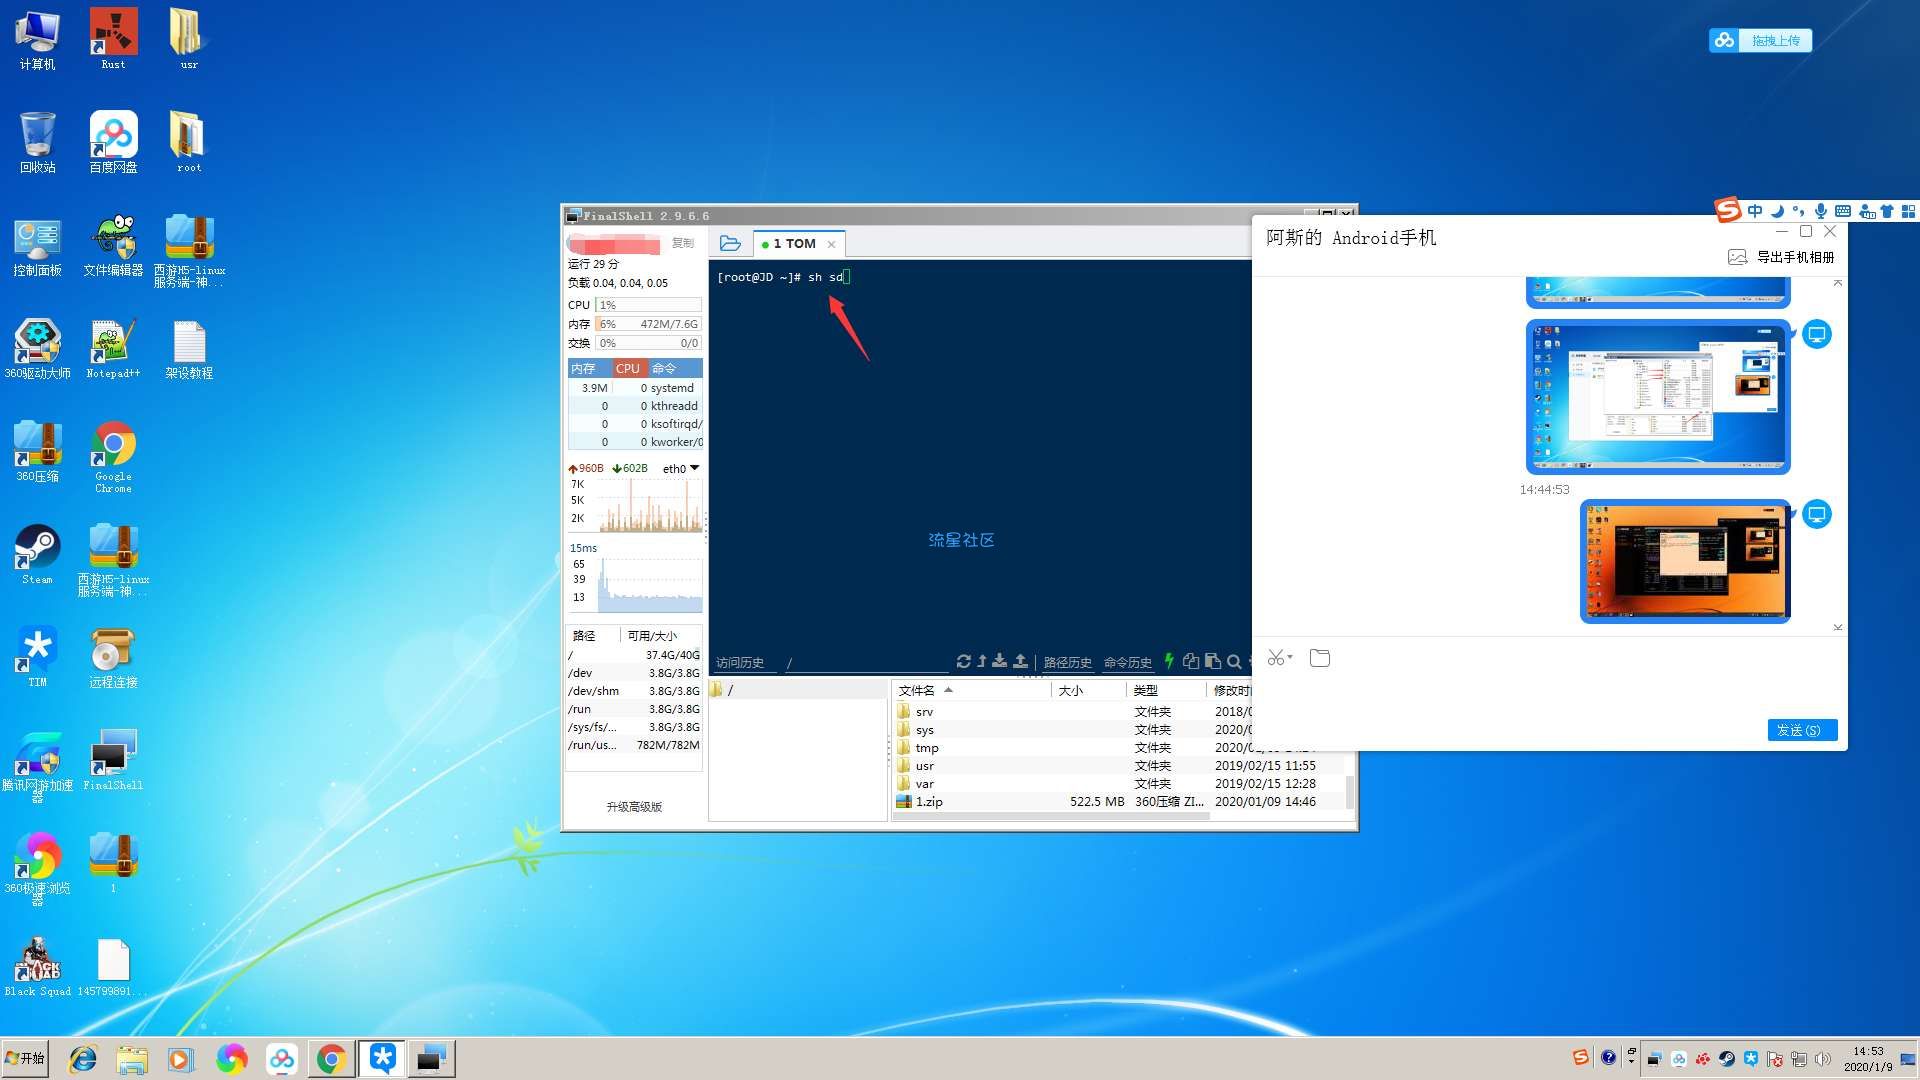Toggle Sogou moon half-width mode icon
1920x1080 pixels.
point(1777,211)
